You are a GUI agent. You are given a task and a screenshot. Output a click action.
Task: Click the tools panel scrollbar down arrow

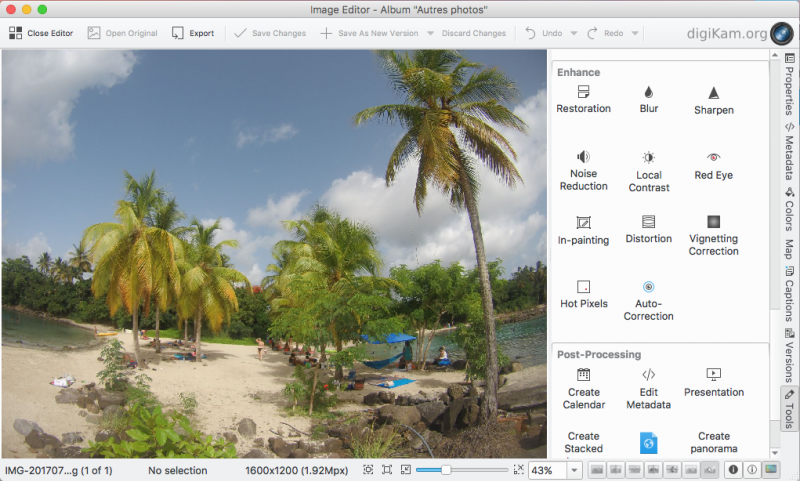pos(774,452)
